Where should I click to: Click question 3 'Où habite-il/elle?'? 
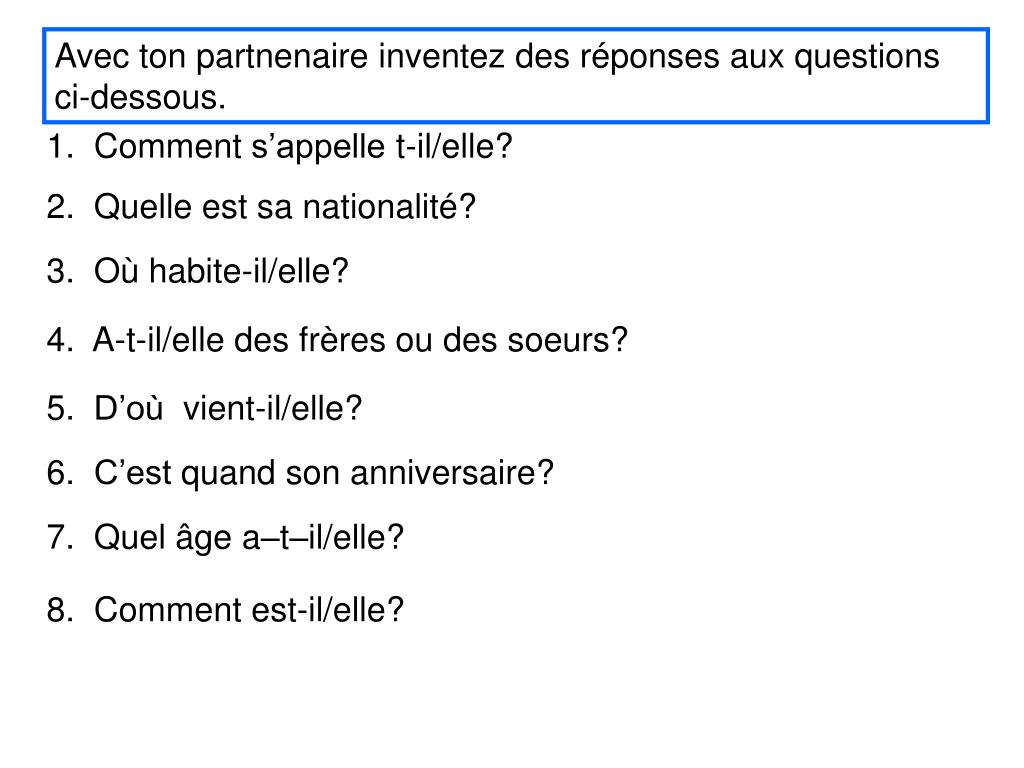[221, 271]
